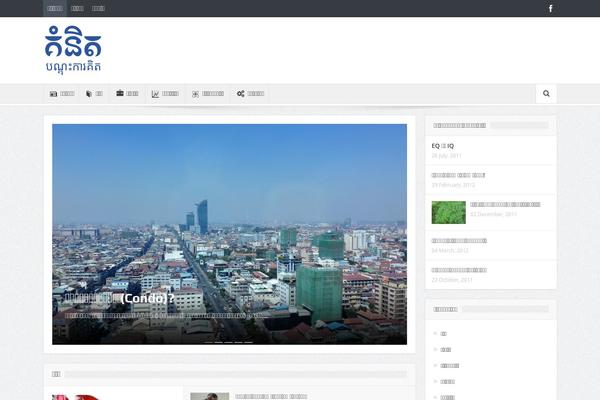
Task: Open the nav menu item with the gears icon
Action: click(x=250, y=94)
